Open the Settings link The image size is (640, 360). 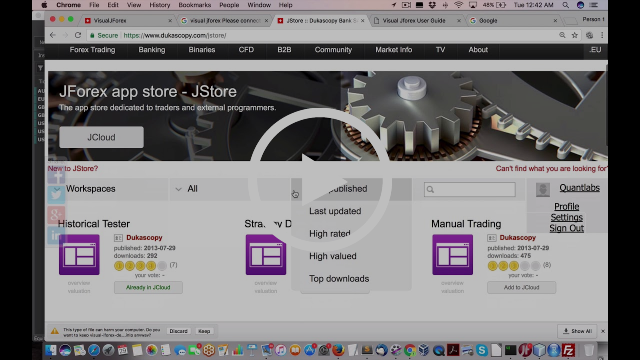(x=567, y=218)
